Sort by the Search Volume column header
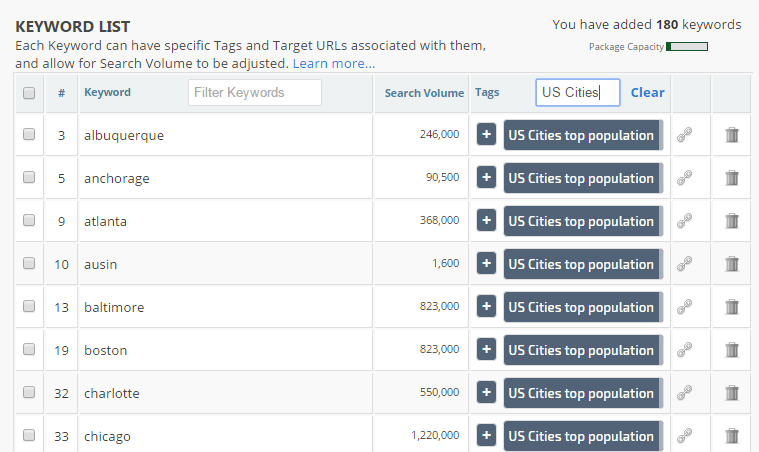Screen dimensions: 759x452 tap(424, 93)
